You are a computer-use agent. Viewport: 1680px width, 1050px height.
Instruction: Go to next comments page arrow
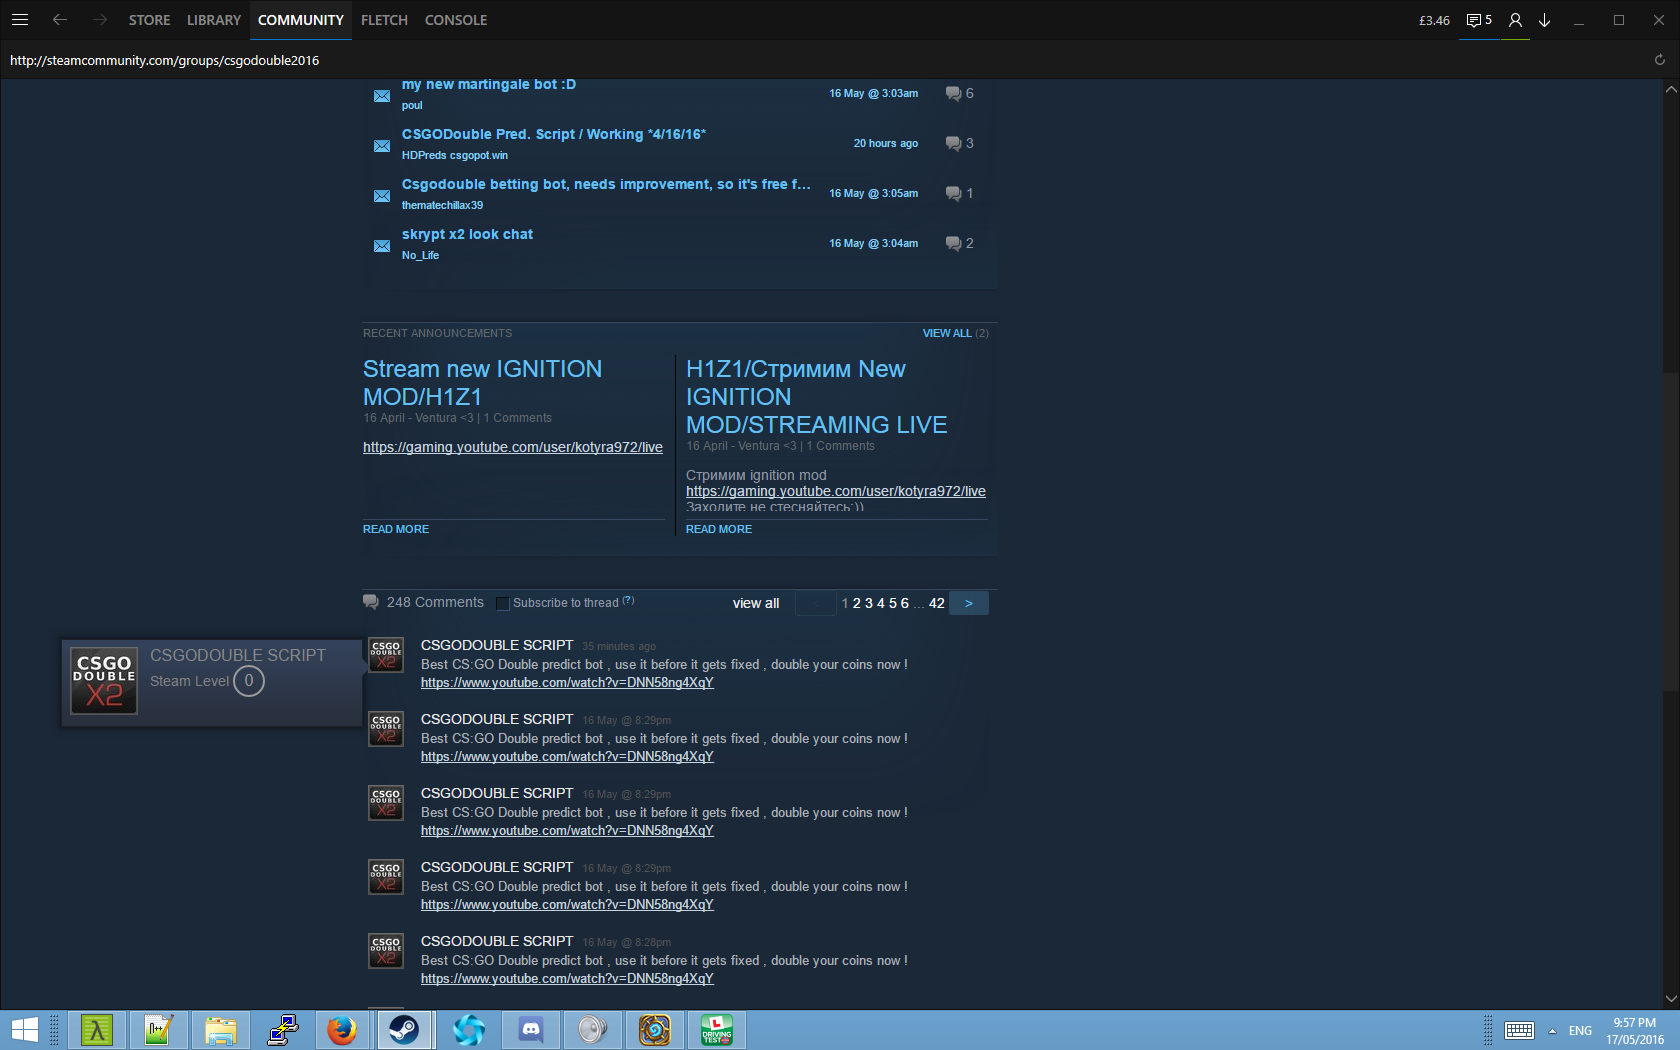[x=968, y=603]
